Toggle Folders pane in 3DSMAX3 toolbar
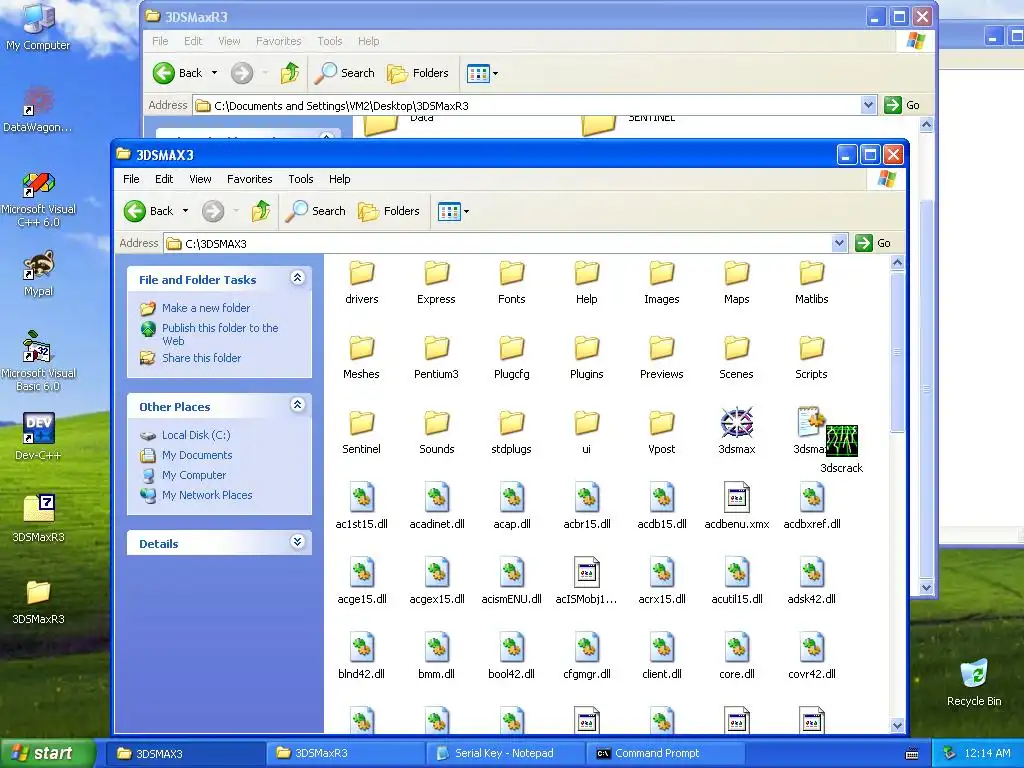 [389, 211]
